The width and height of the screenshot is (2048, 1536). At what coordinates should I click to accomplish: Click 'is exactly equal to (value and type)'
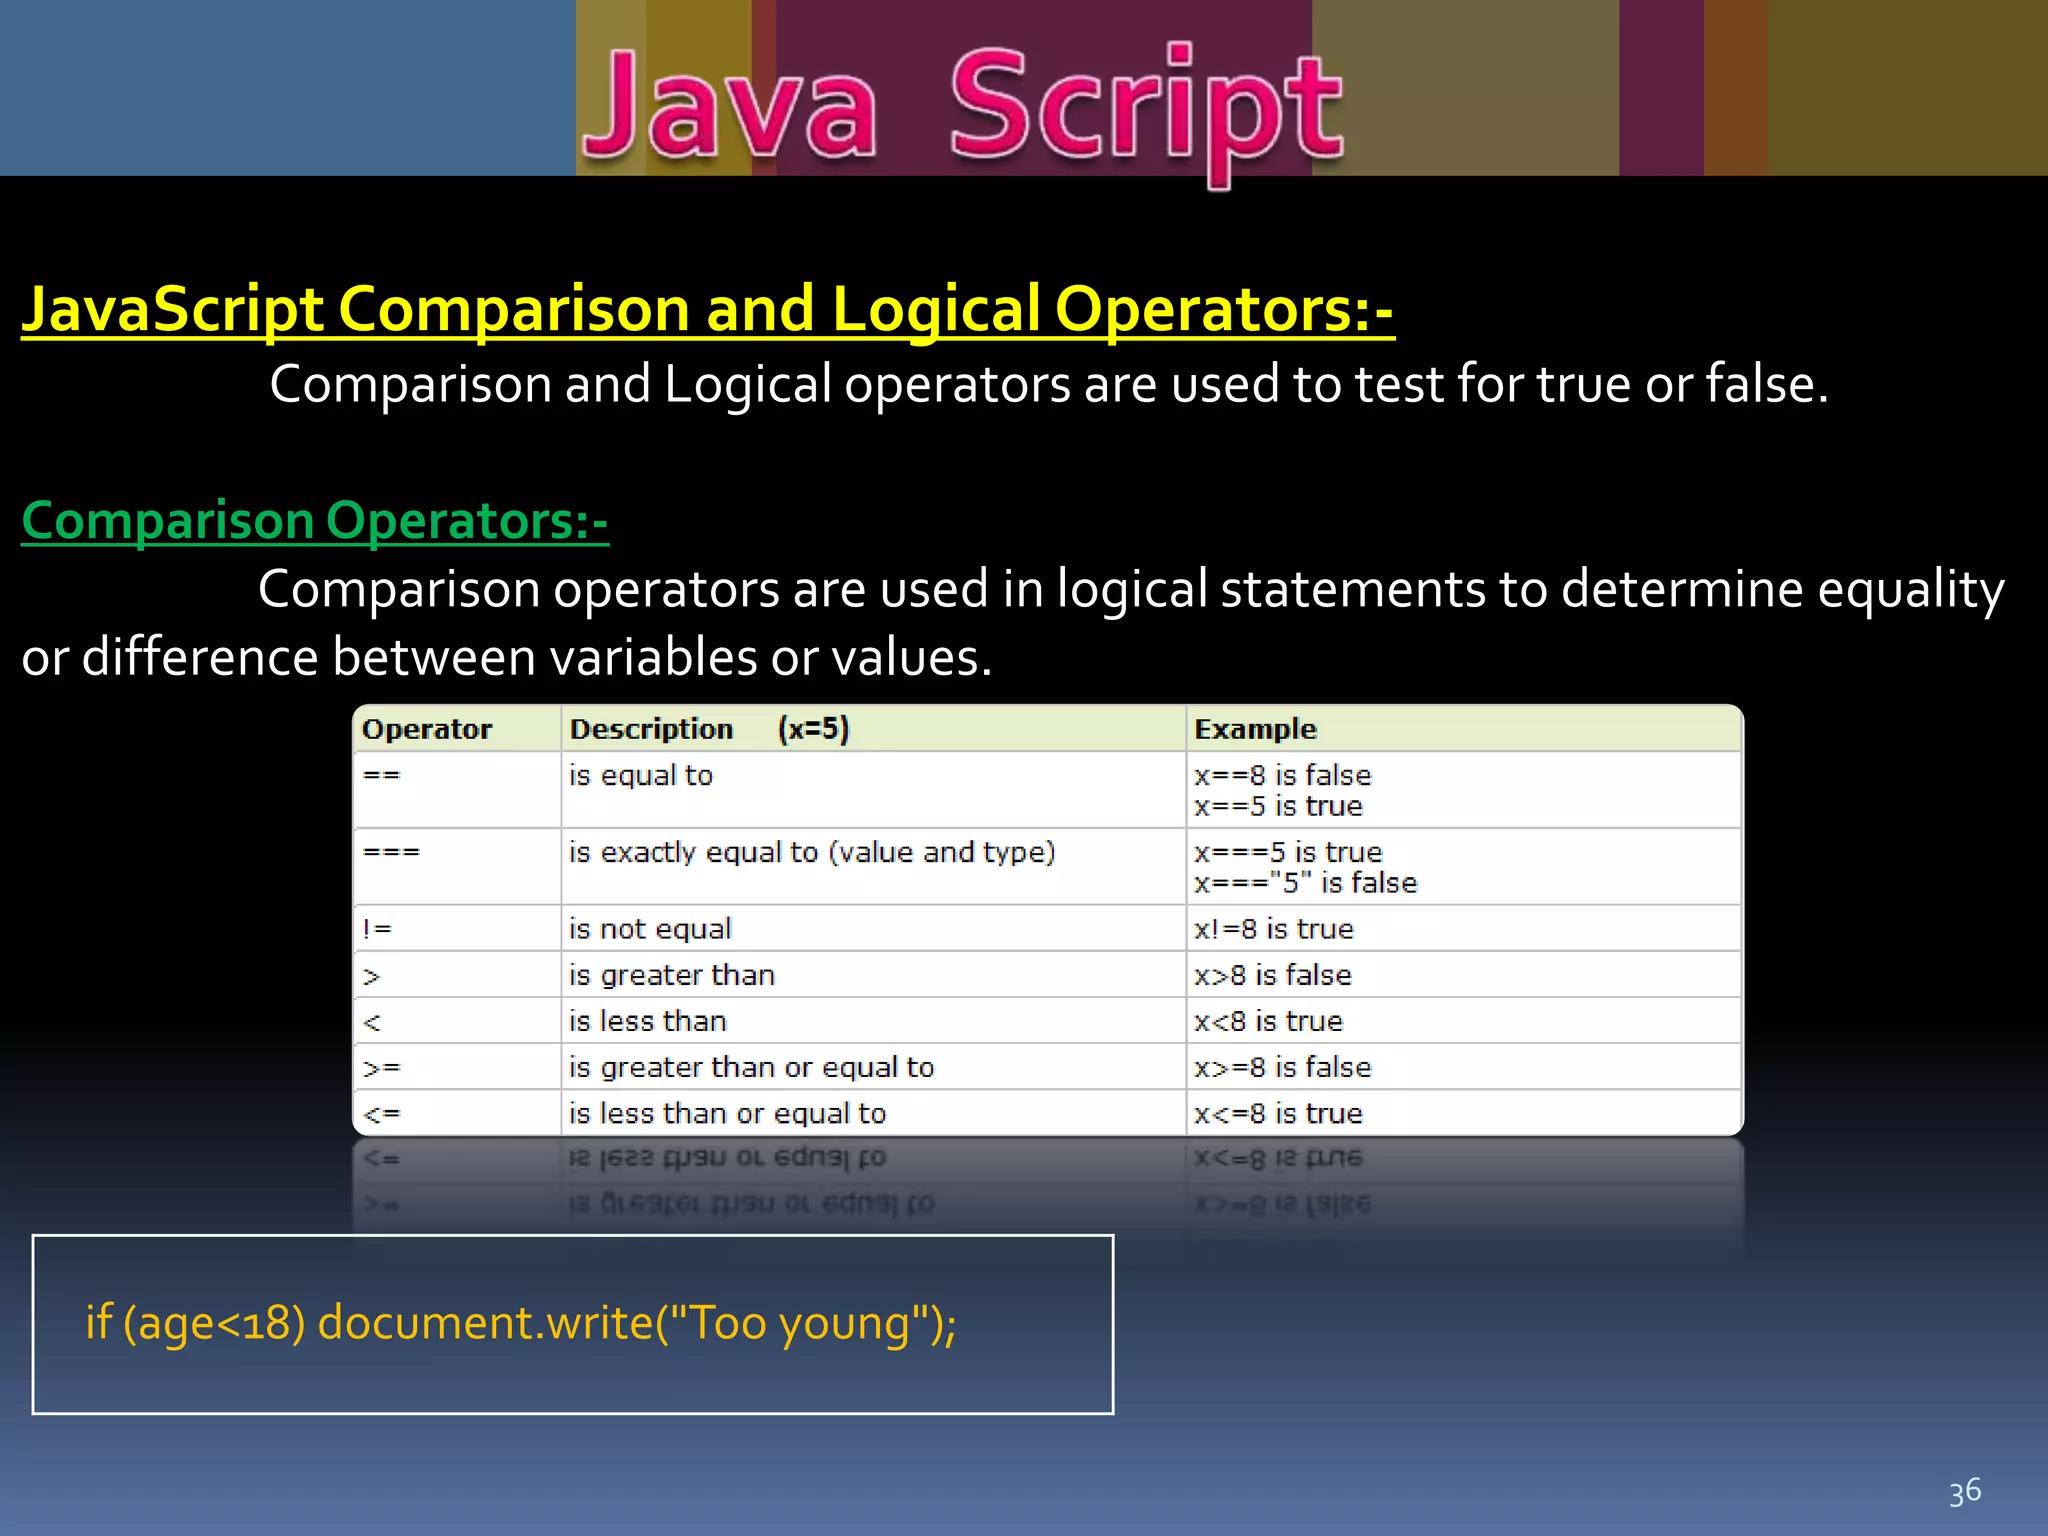[x=812, y=852]
